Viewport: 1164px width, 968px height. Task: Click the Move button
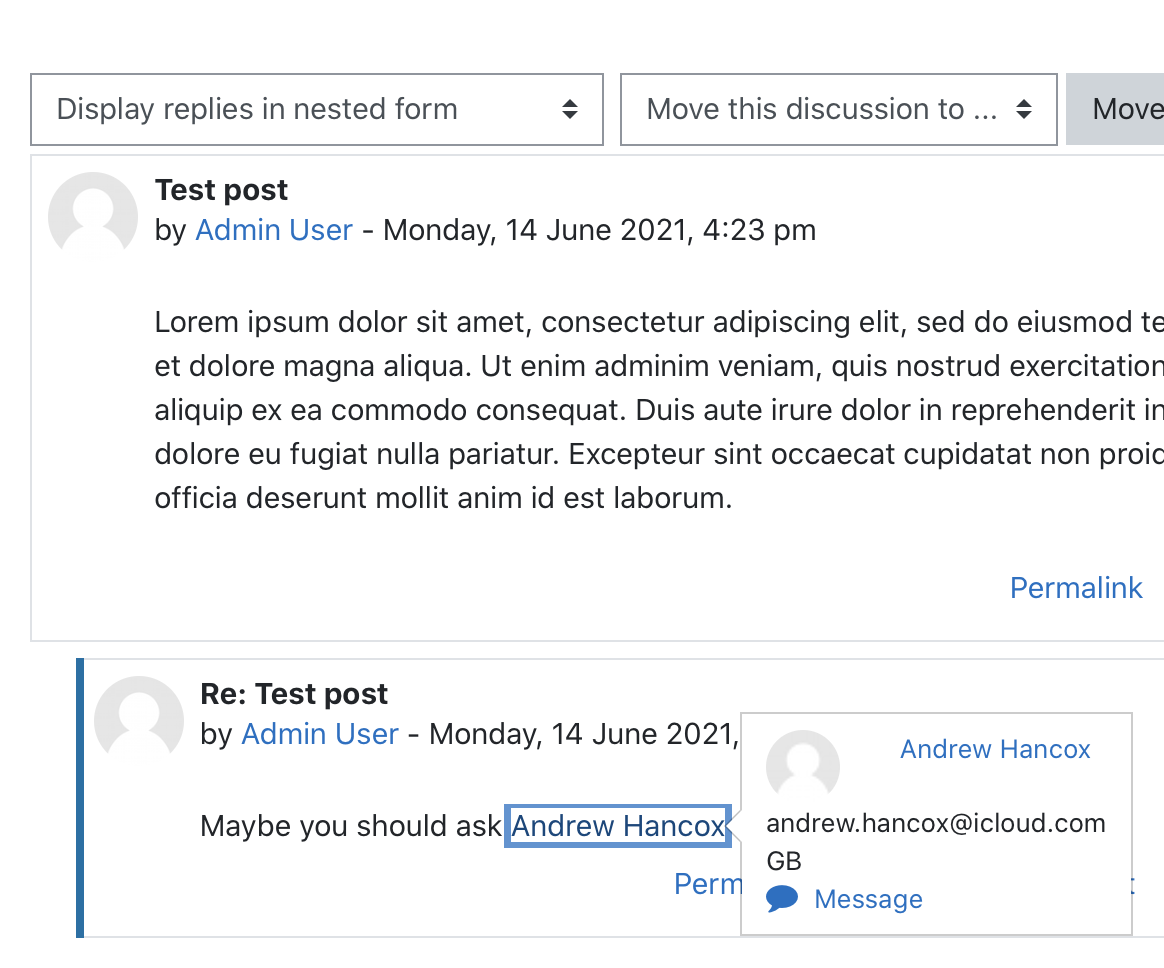pyautogui.click(x=1116, y=109)
